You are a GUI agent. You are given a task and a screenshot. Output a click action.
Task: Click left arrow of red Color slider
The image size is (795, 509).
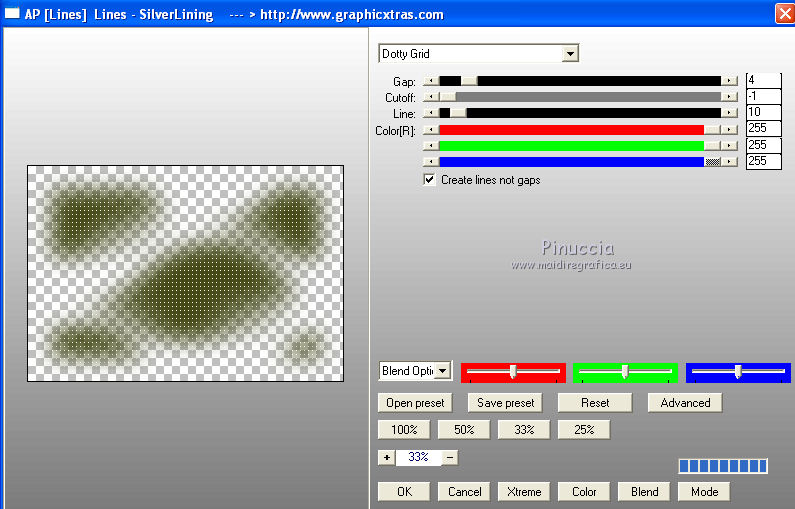pyautogui.click(x=431, y=130)
